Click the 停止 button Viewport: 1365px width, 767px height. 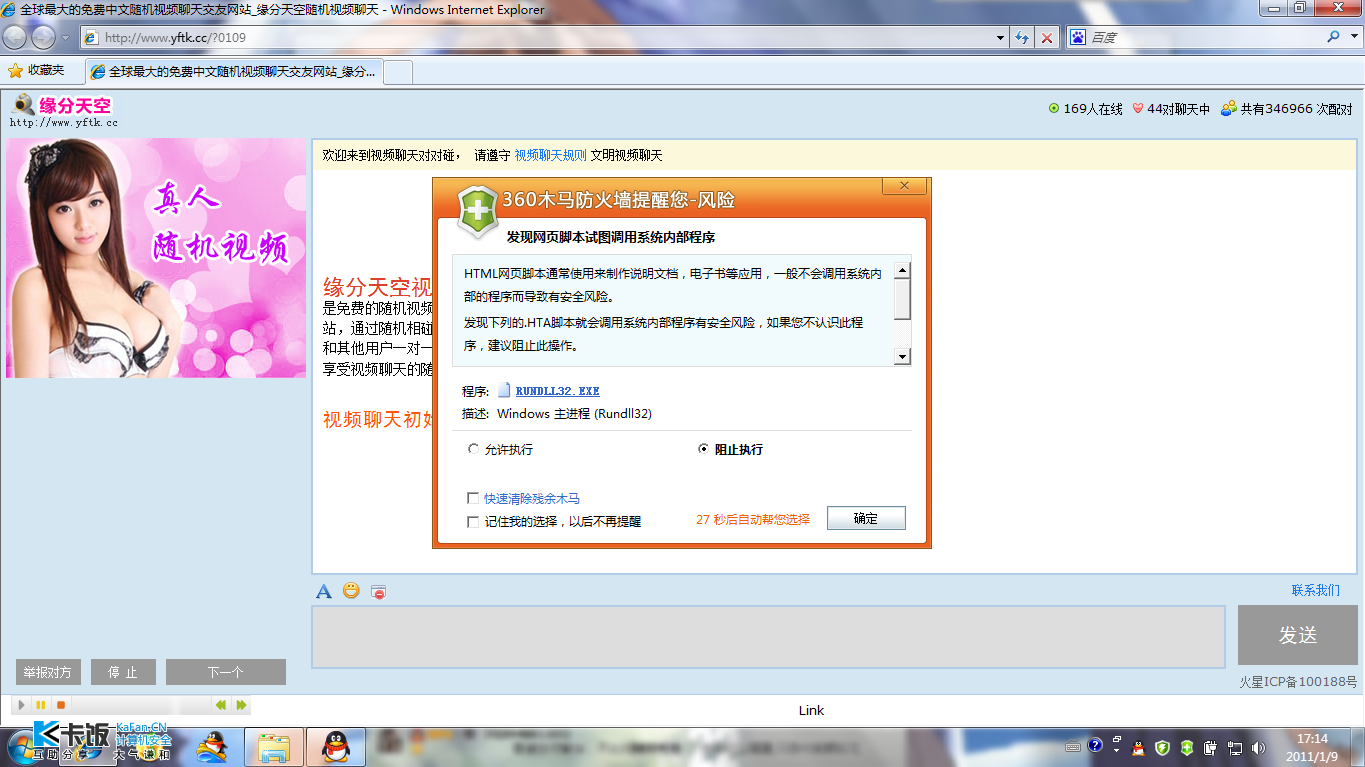point(123,672)
